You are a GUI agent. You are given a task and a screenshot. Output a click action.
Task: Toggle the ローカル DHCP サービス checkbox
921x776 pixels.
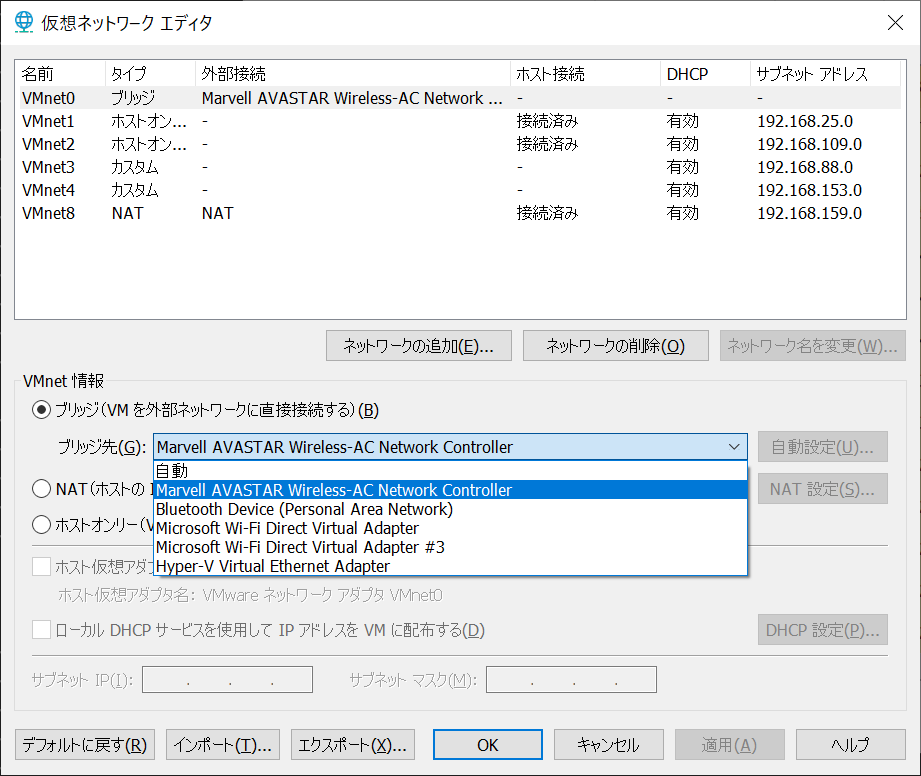pyautogui.click(x=41, y=630)
